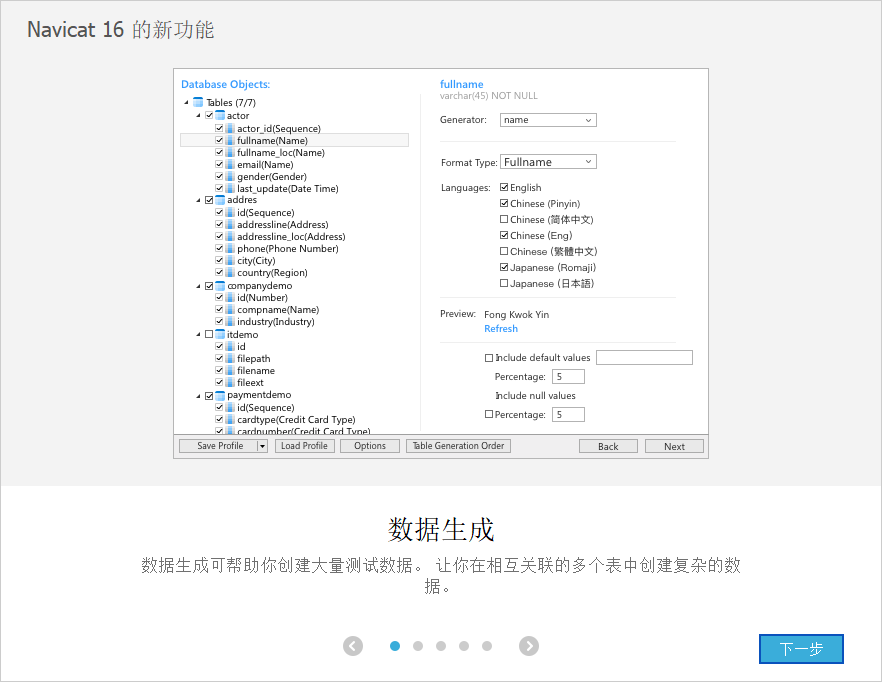This screenshot has height=682, width=882.
Task: Click the itdemo table icon
Action: click(x=220, y=334)
